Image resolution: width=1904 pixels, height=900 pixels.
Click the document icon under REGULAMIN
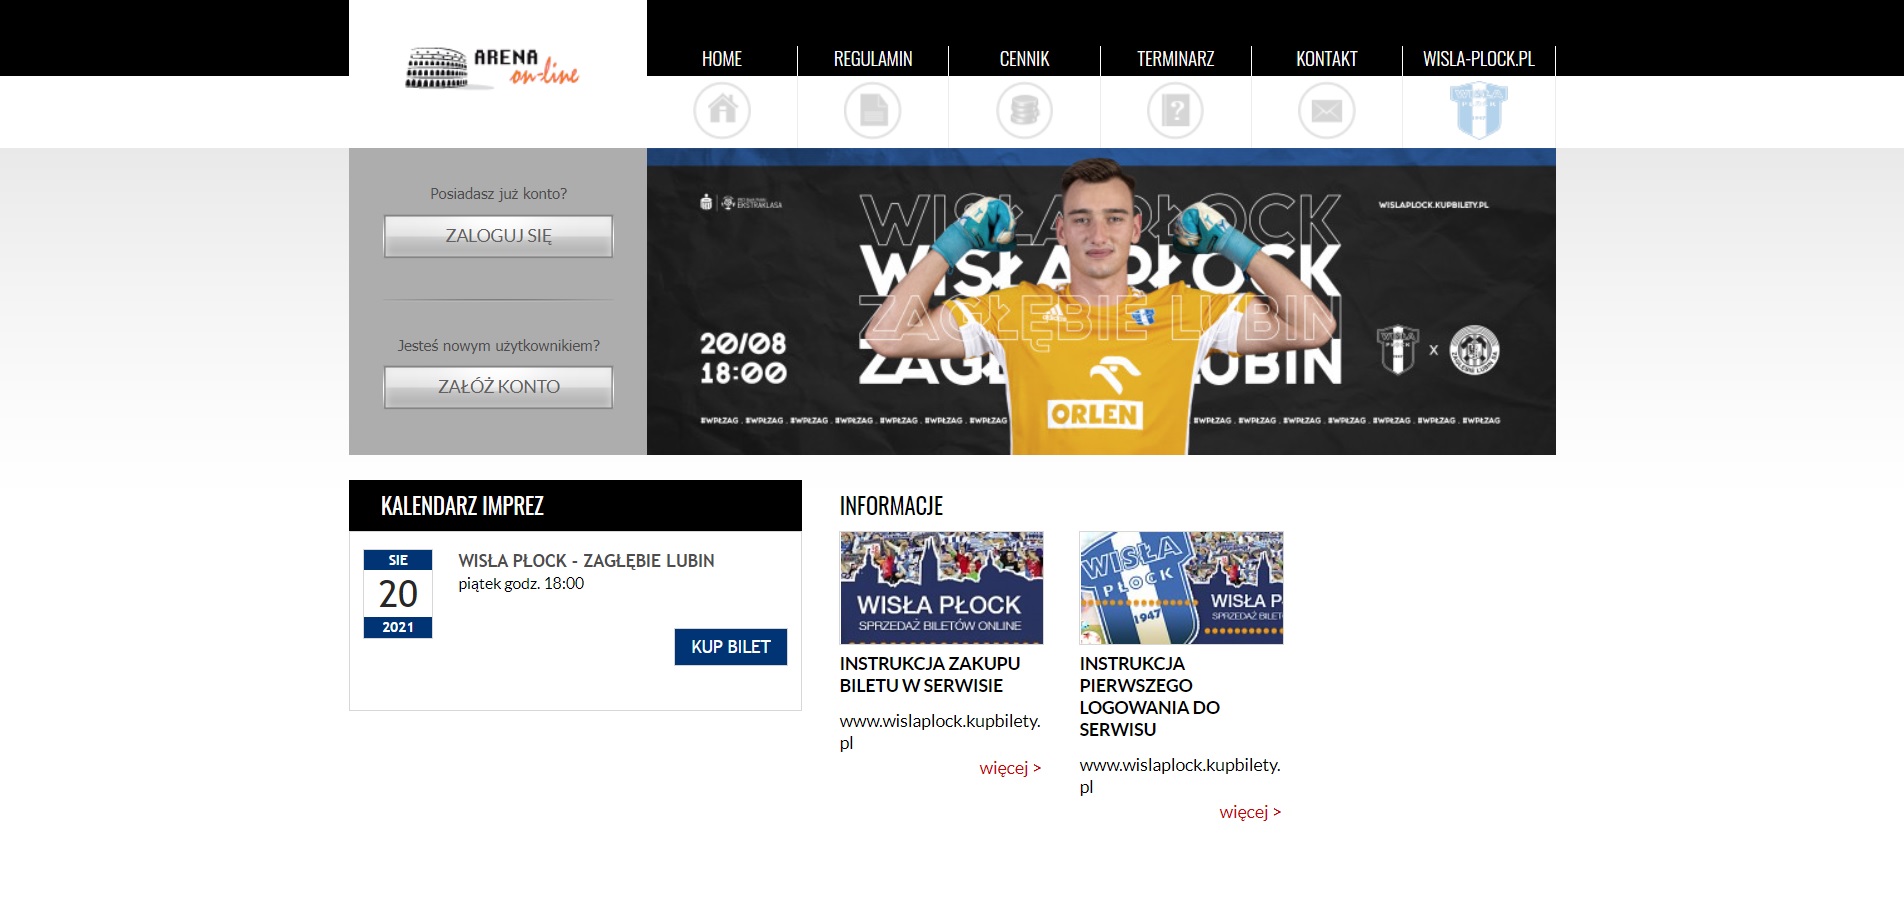tap(873, 110)
